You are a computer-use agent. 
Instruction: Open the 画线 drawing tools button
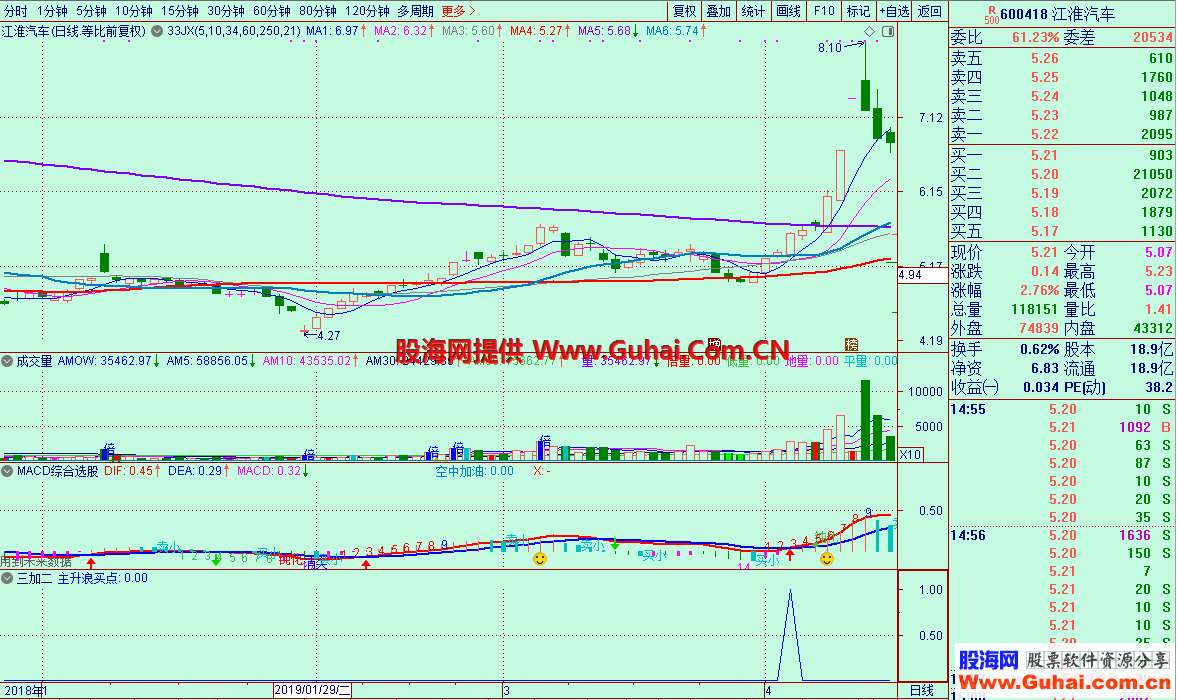coord(788,11)
